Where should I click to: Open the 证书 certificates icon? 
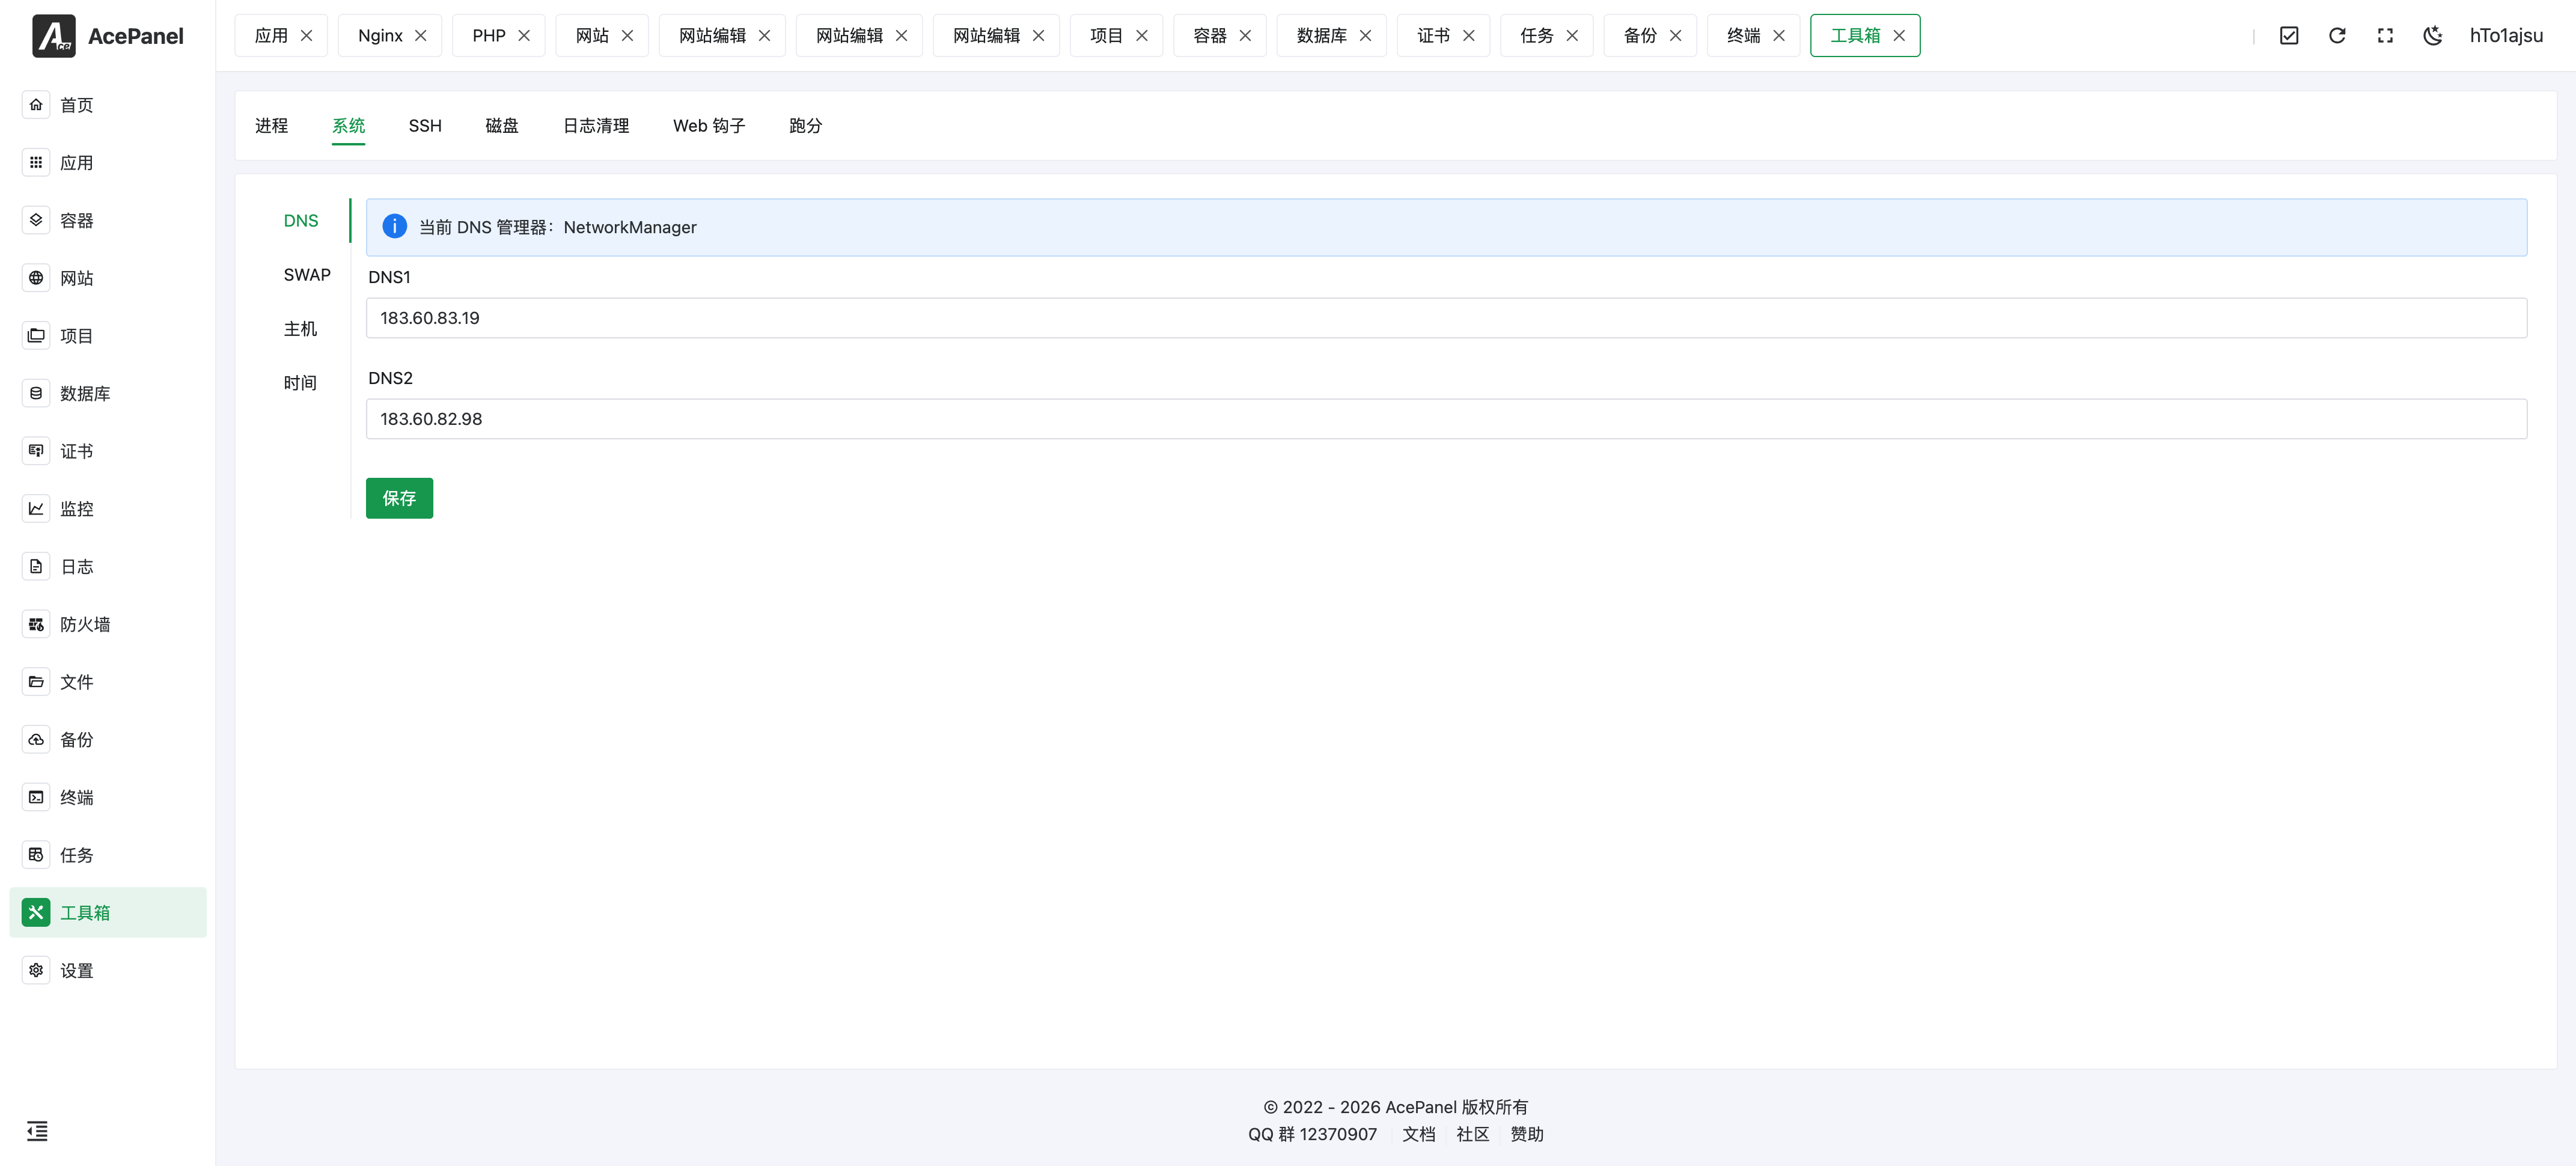pyautogui.click(x=36, y=450)
